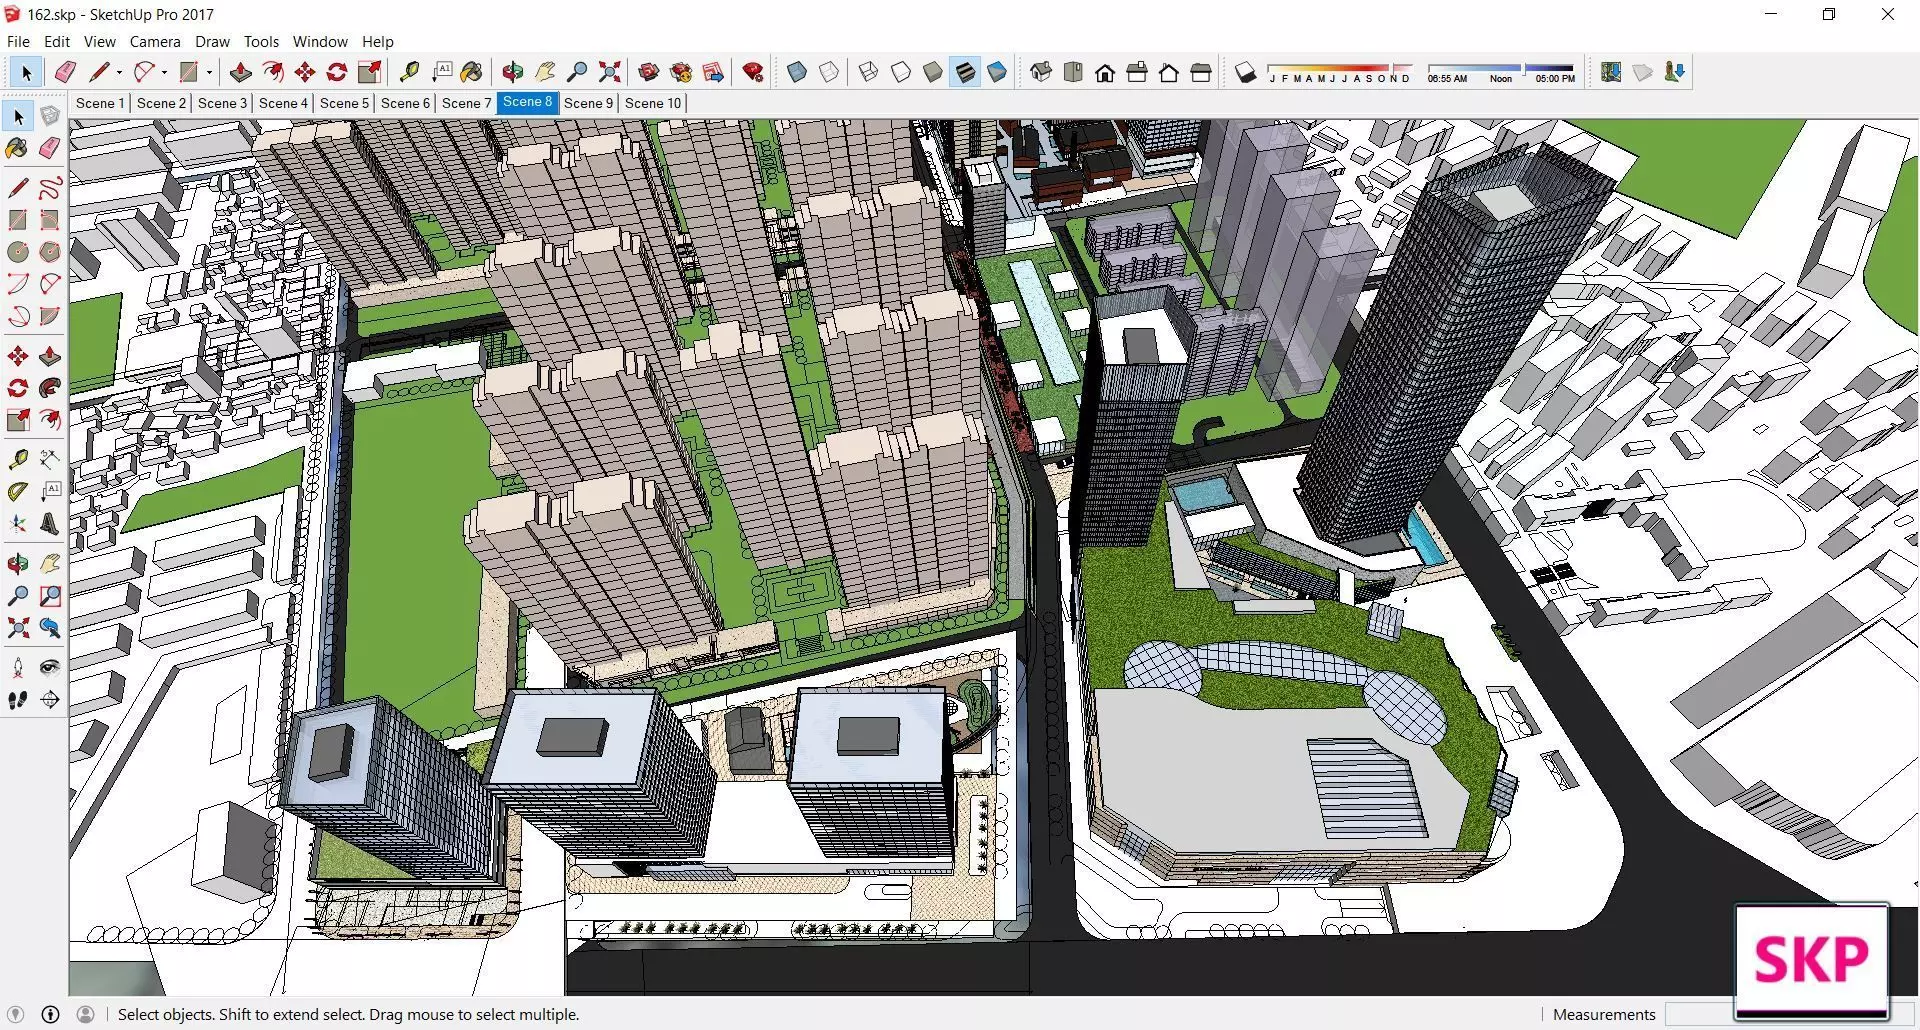
Task: Enable Monochrome style
Action: click(x=997, y=72)
